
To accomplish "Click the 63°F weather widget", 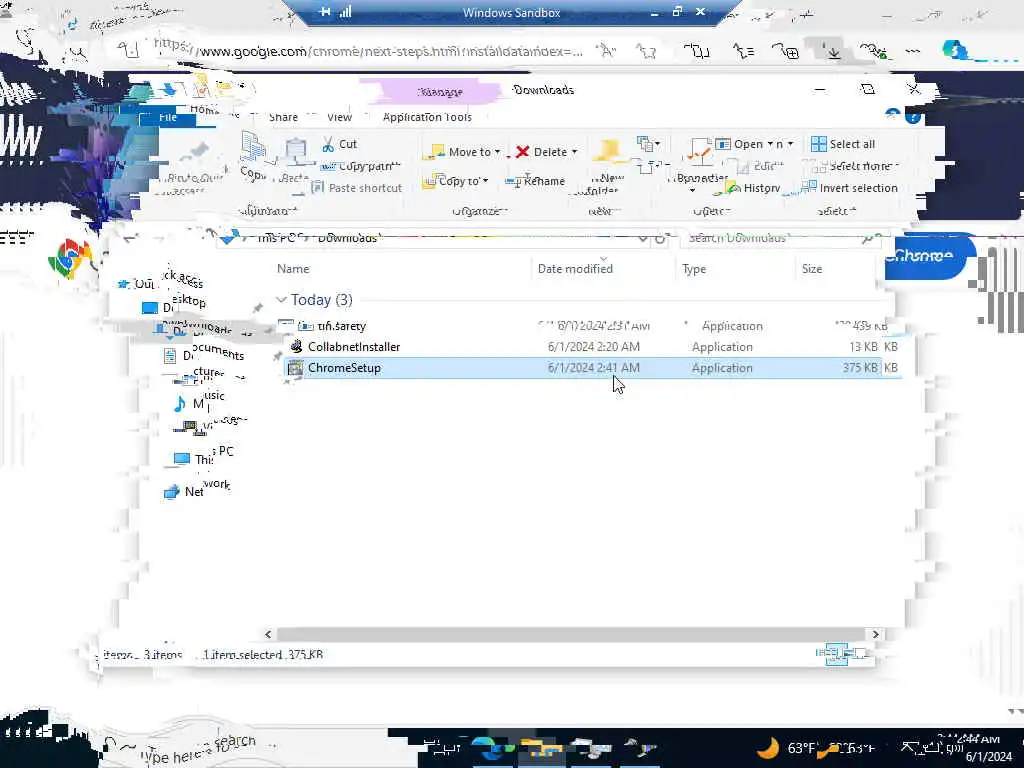I will [x=815, y=748].
